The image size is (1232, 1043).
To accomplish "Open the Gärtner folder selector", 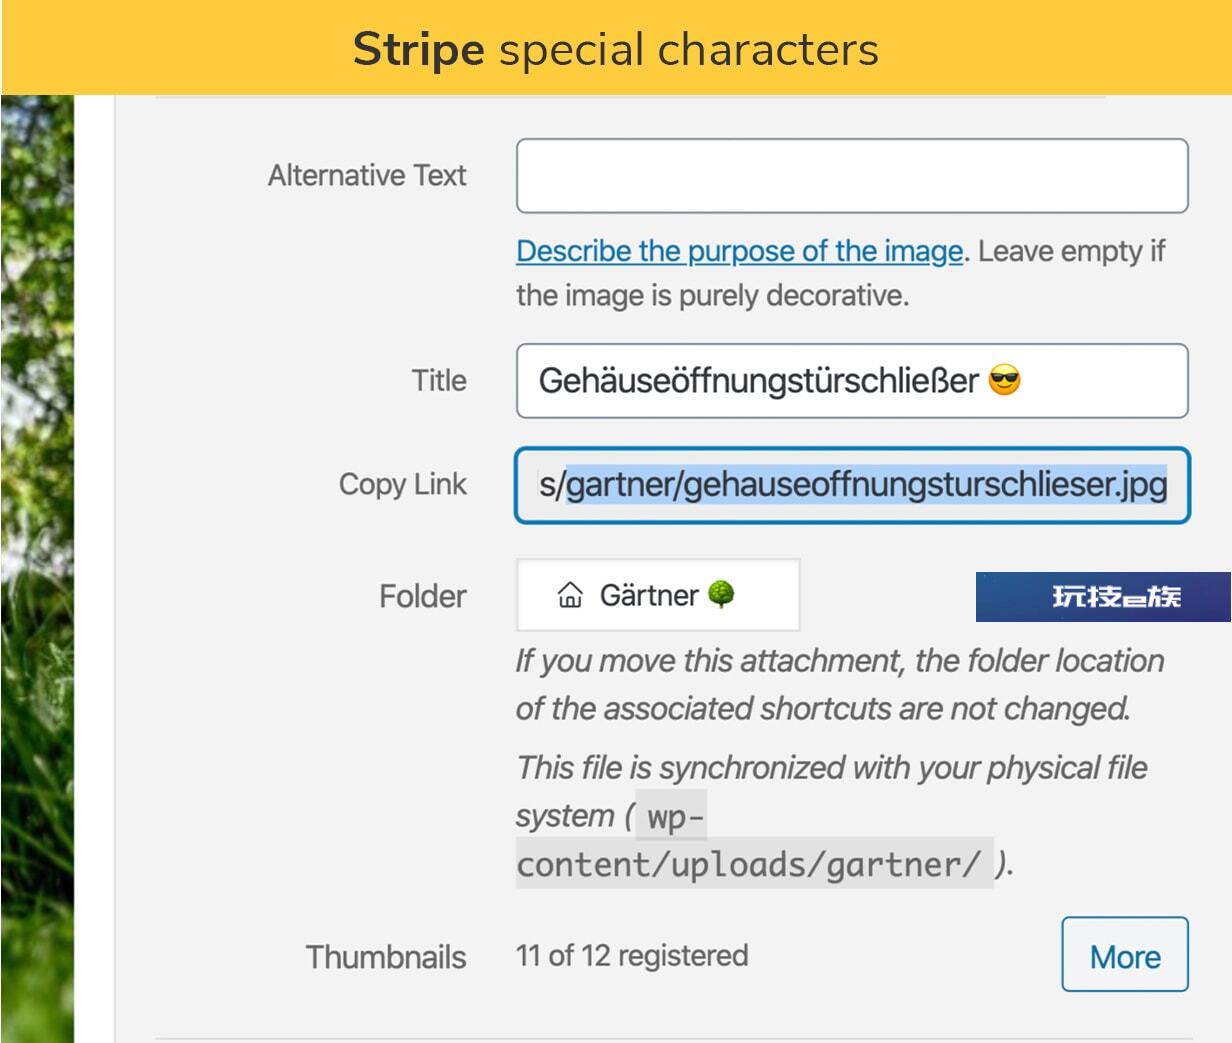I will [658, 595].
